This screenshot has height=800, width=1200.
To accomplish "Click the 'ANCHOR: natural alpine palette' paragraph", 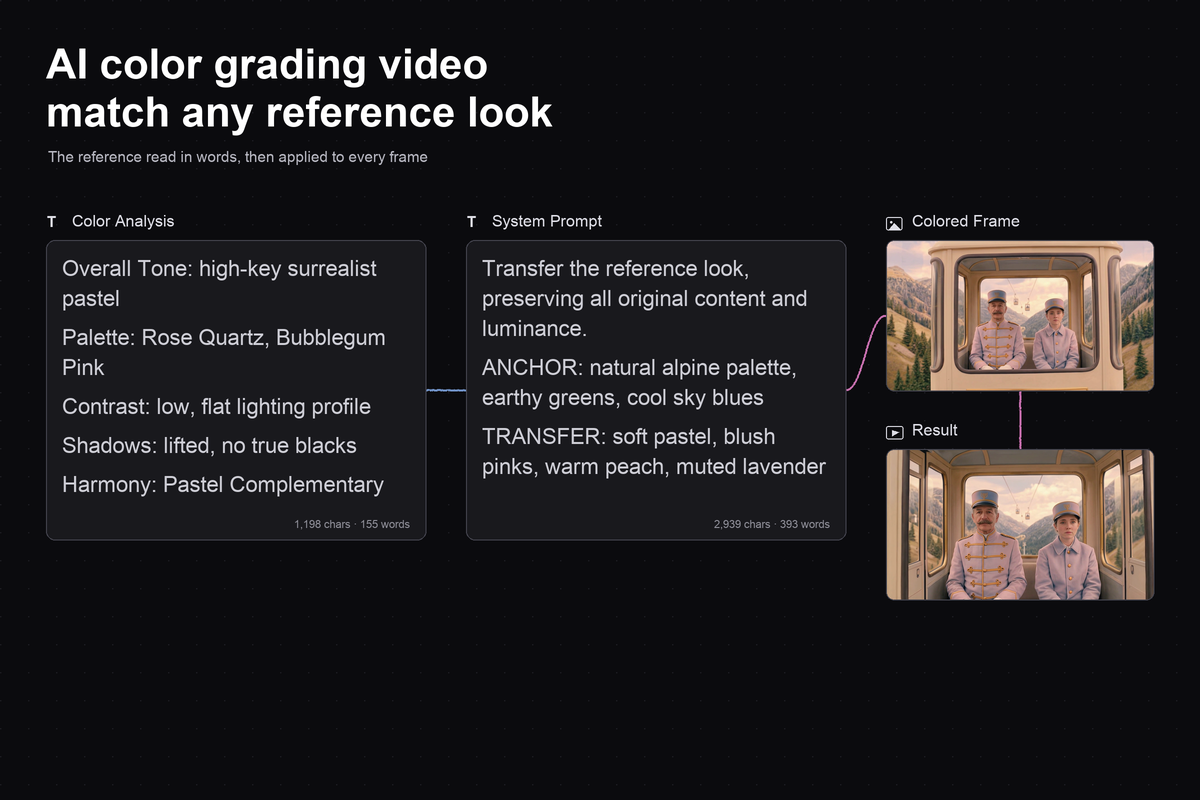I will click(x=639, y=383).
